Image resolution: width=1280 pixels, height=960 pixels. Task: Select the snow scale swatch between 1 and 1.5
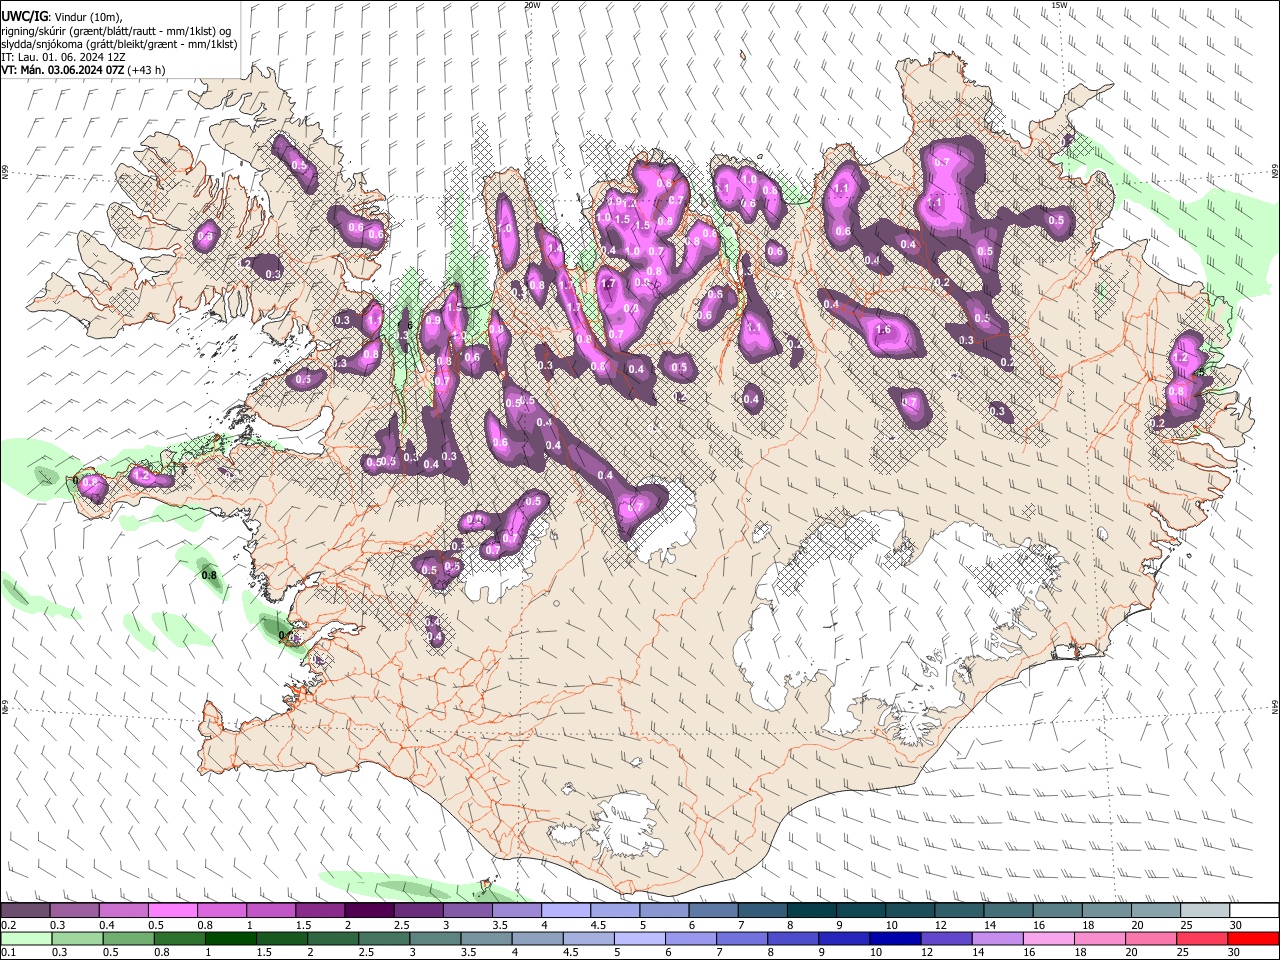tap(270, 910)
